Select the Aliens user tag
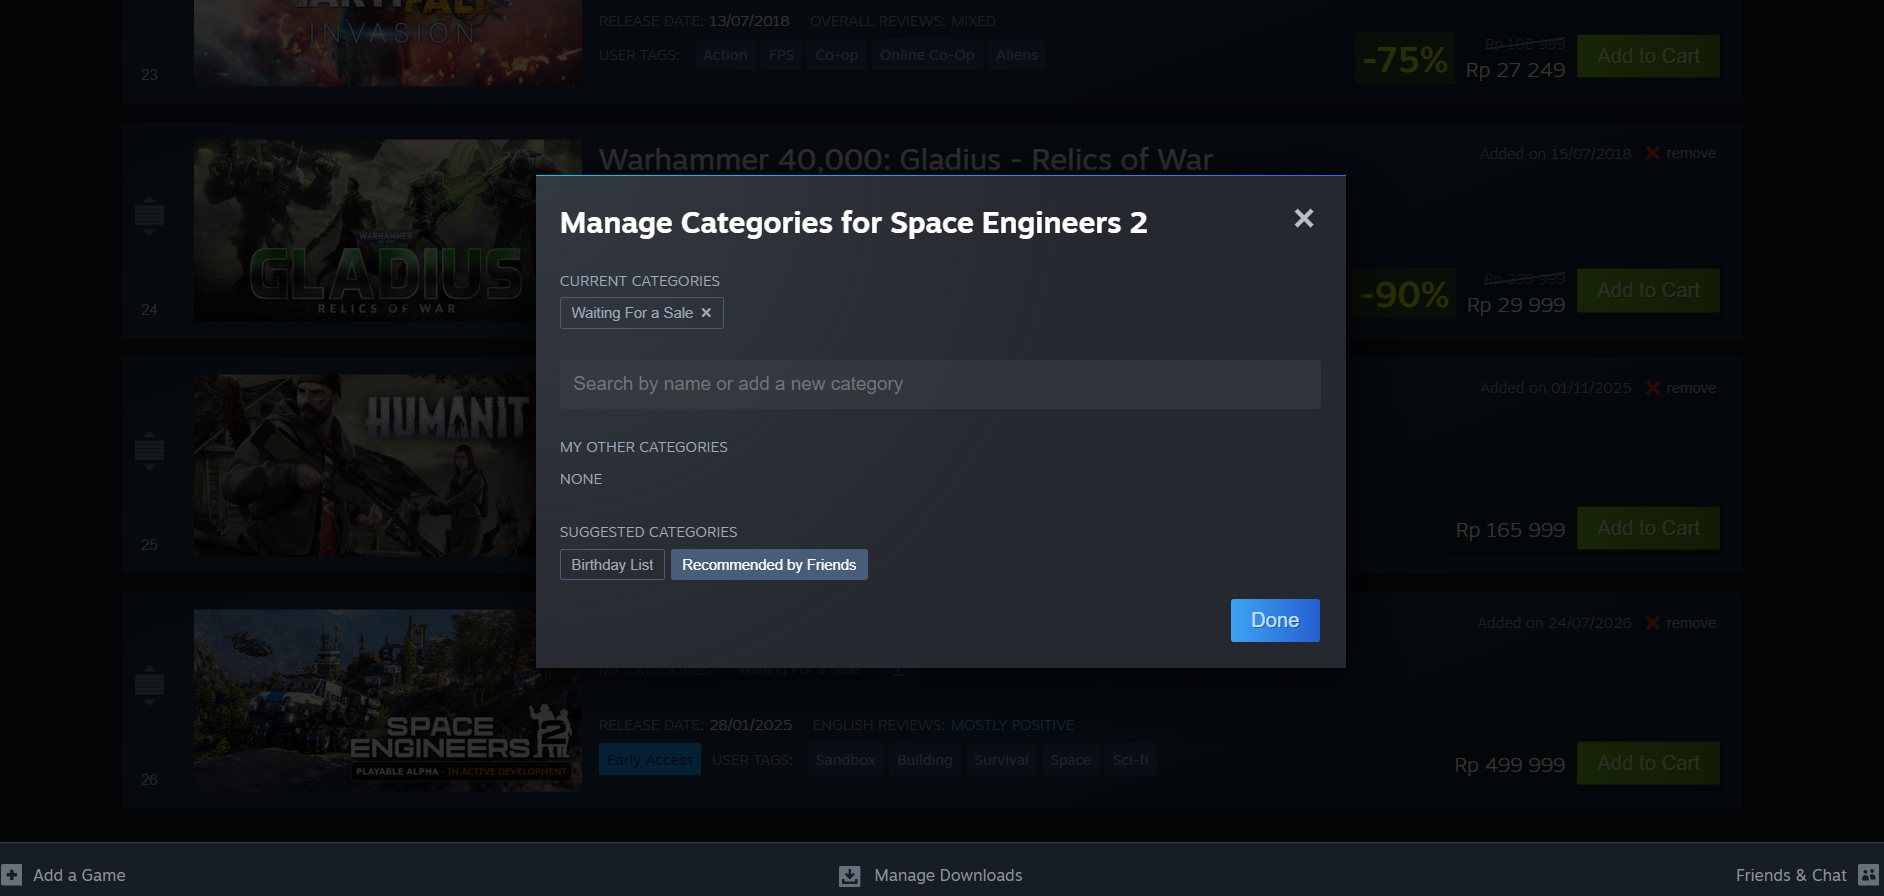Viewport: 1884px width, 896px height. (x=1016, y=55)
